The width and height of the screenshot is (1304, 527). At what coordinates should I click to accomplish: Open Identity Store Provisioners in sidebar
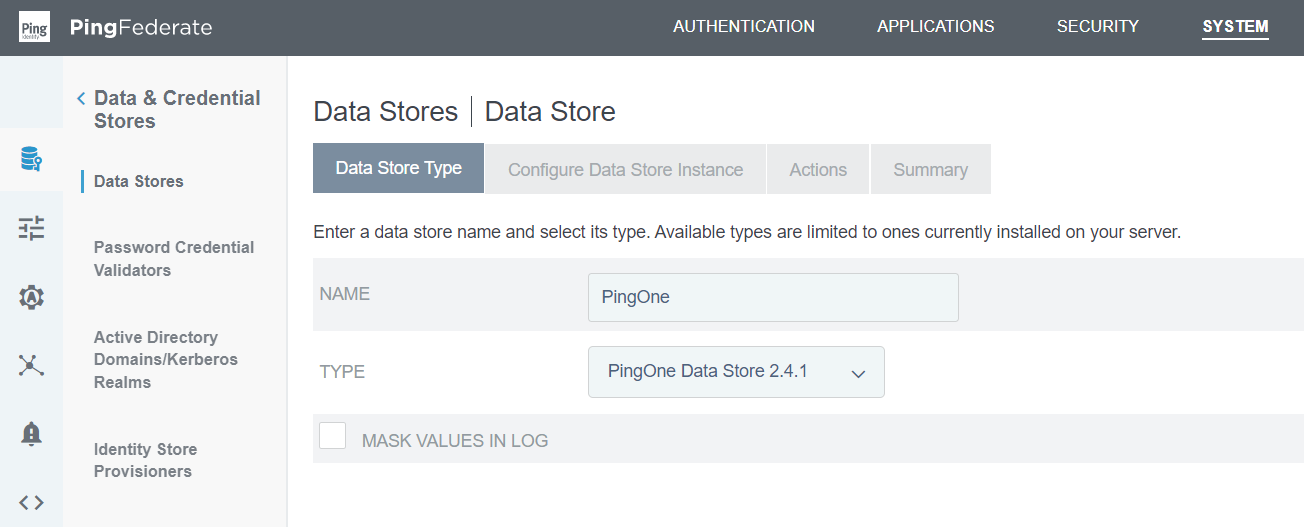[x=145, y=460]
